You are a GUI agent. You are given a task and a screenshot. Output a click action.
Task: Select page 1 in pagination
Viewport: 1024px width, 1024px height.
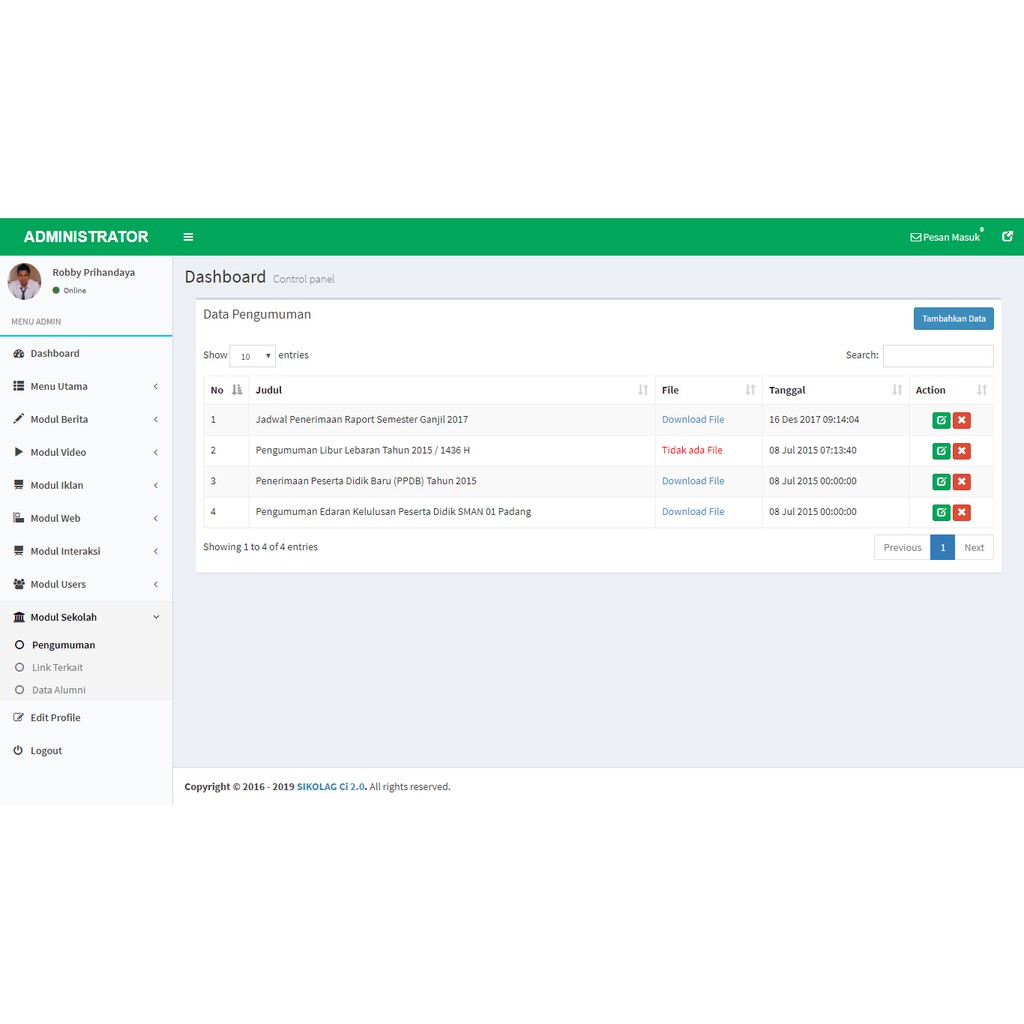[942, 547]
